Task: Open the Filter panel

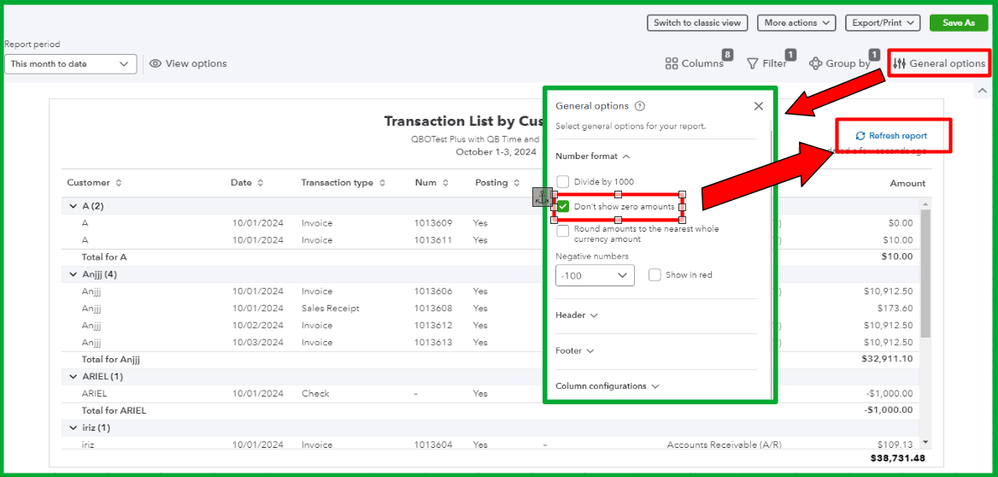Action: tap(767, 64)
